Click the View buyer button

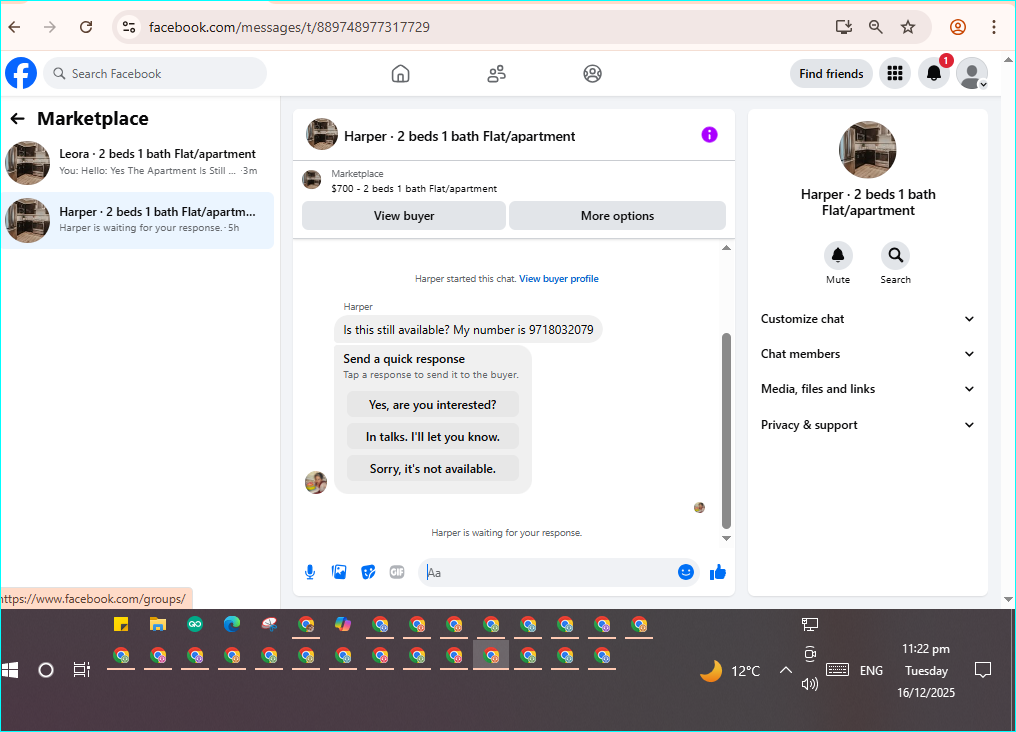[x=404, y=216]
